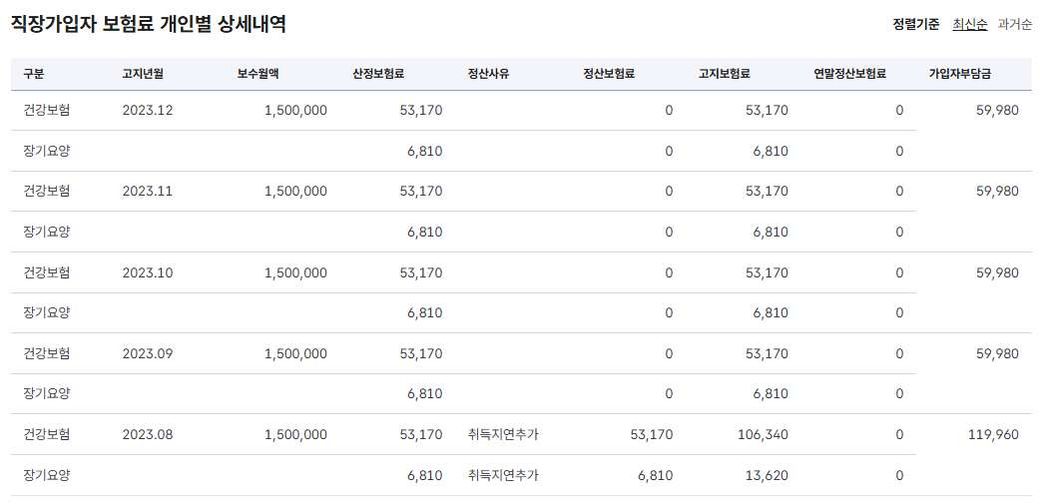Click the 산정보험료 column header
This screenshot has width=1040, height=504.
tap(378, 74)
